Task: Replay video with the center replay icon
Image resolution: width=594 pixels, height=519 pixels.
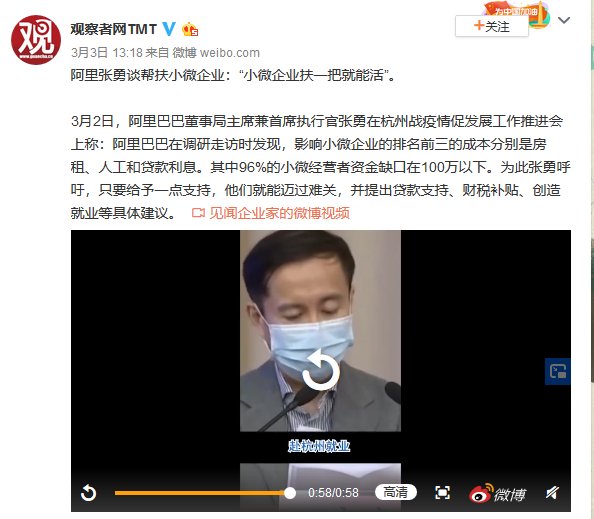Action: [x=320, y=370]
